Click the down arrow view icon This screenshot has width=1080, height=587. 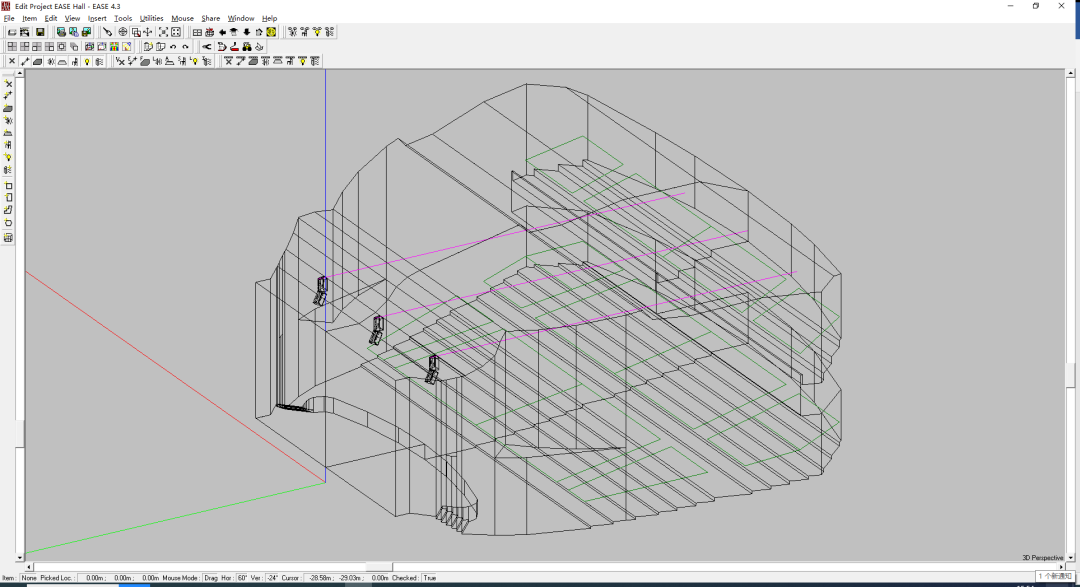[x=247, y=32]
